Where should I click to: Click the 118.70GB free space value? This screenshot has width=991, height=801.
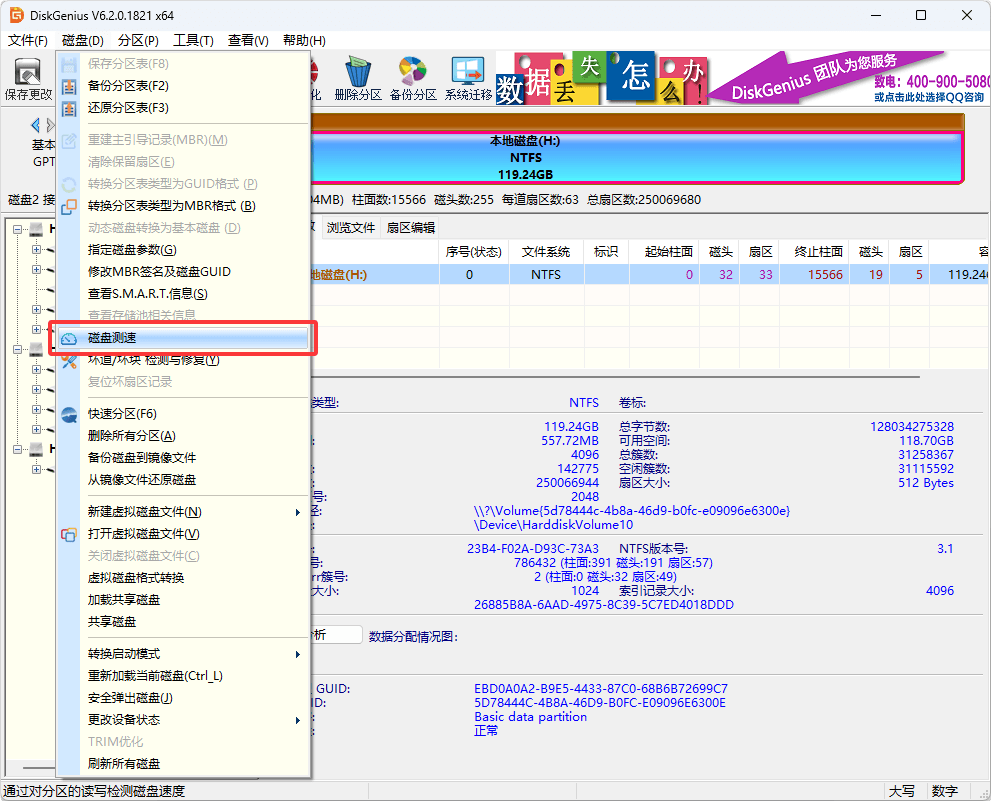[x=927, y=441]
